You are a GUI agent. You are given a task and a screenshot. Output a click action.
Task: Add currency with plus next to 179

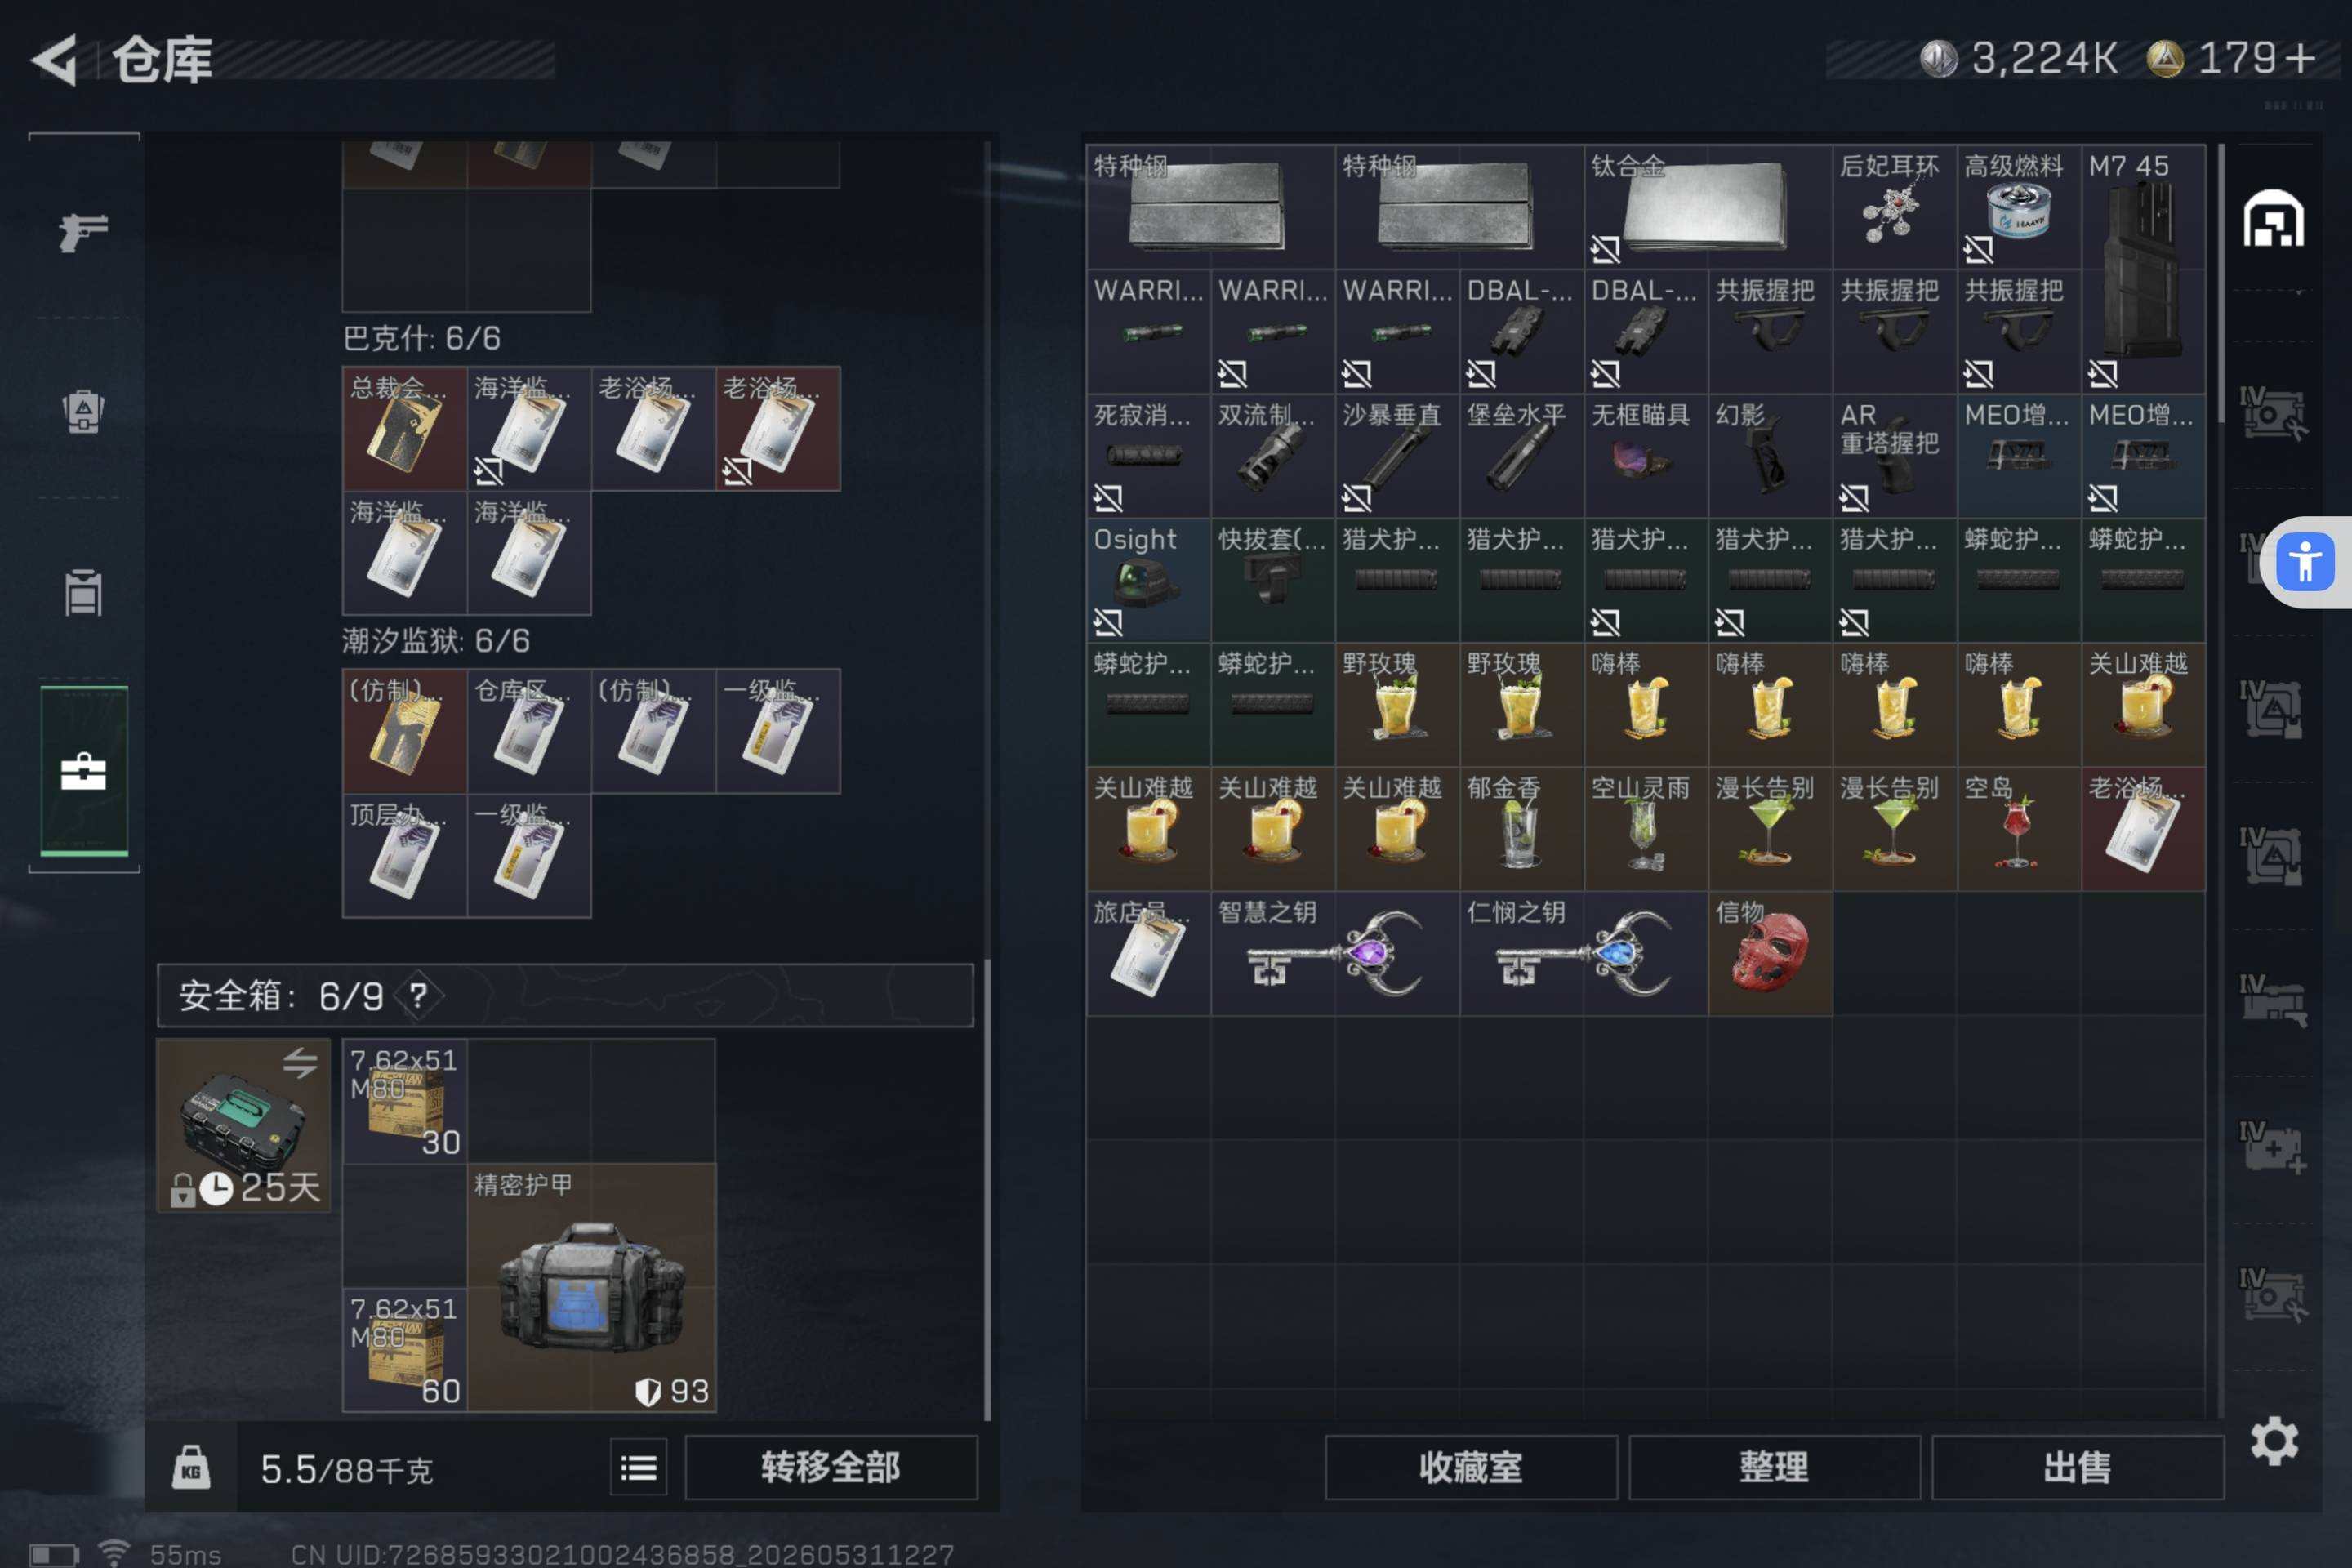(x=2300, y=58)
